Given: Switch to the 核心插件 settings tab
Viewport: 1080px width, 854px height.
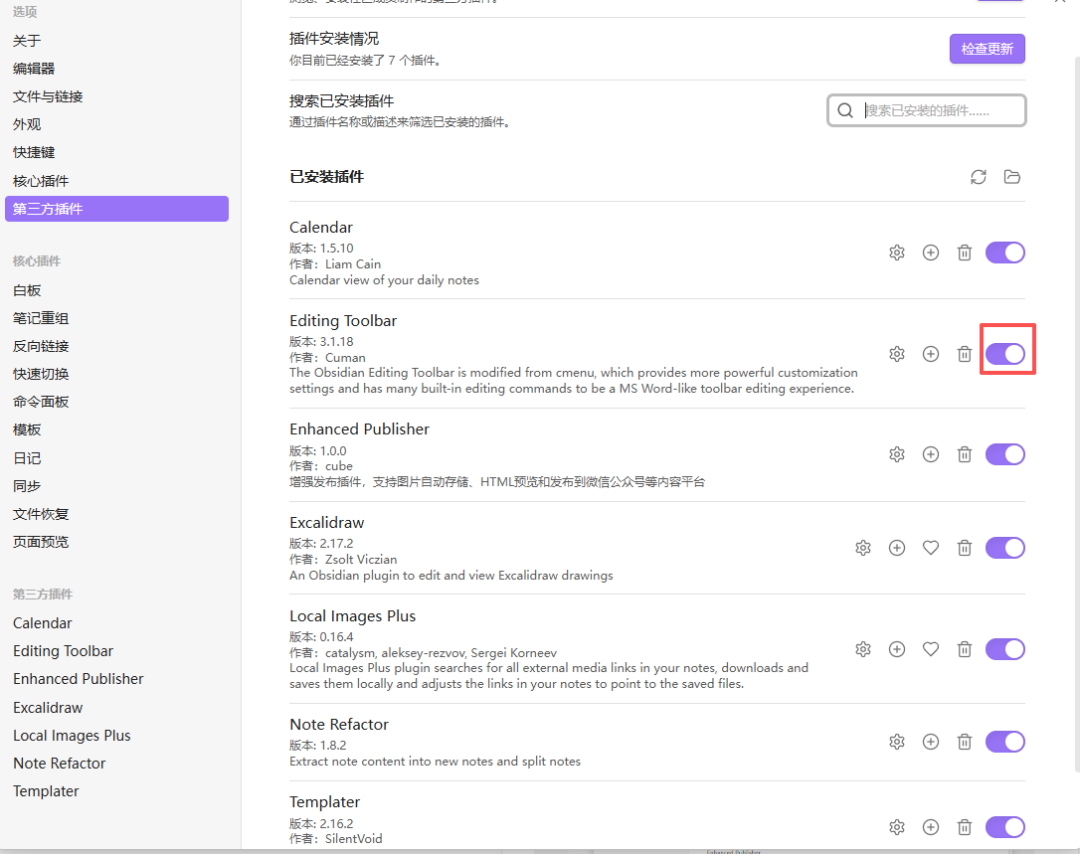Looking at the screenshot, I should [41, 181].
